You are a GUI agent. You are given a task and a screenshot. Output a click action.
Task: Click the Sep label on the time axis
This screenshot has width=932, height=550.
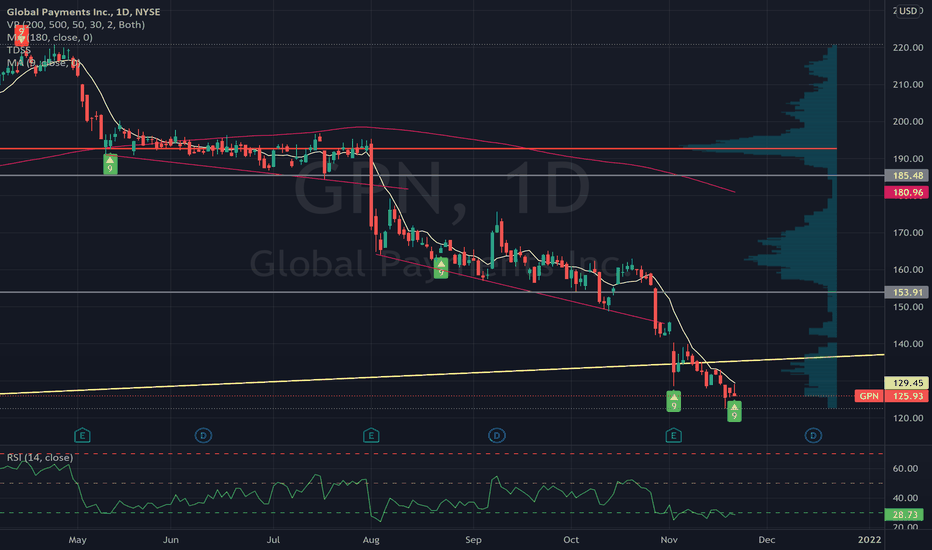coord(473,540)
